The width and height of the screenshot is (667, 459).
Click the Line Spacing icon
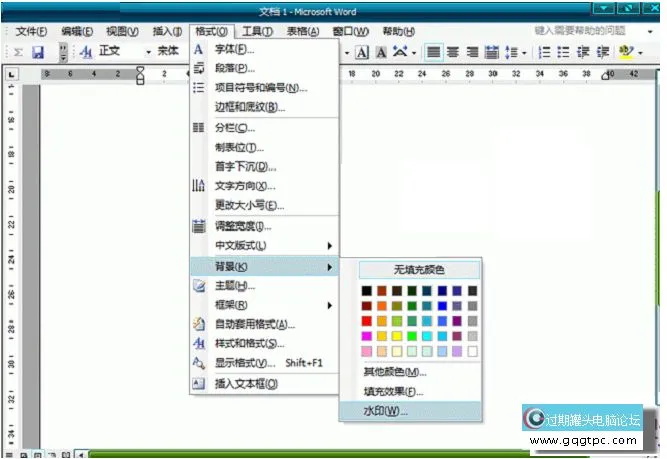click(x=511, y=52)
